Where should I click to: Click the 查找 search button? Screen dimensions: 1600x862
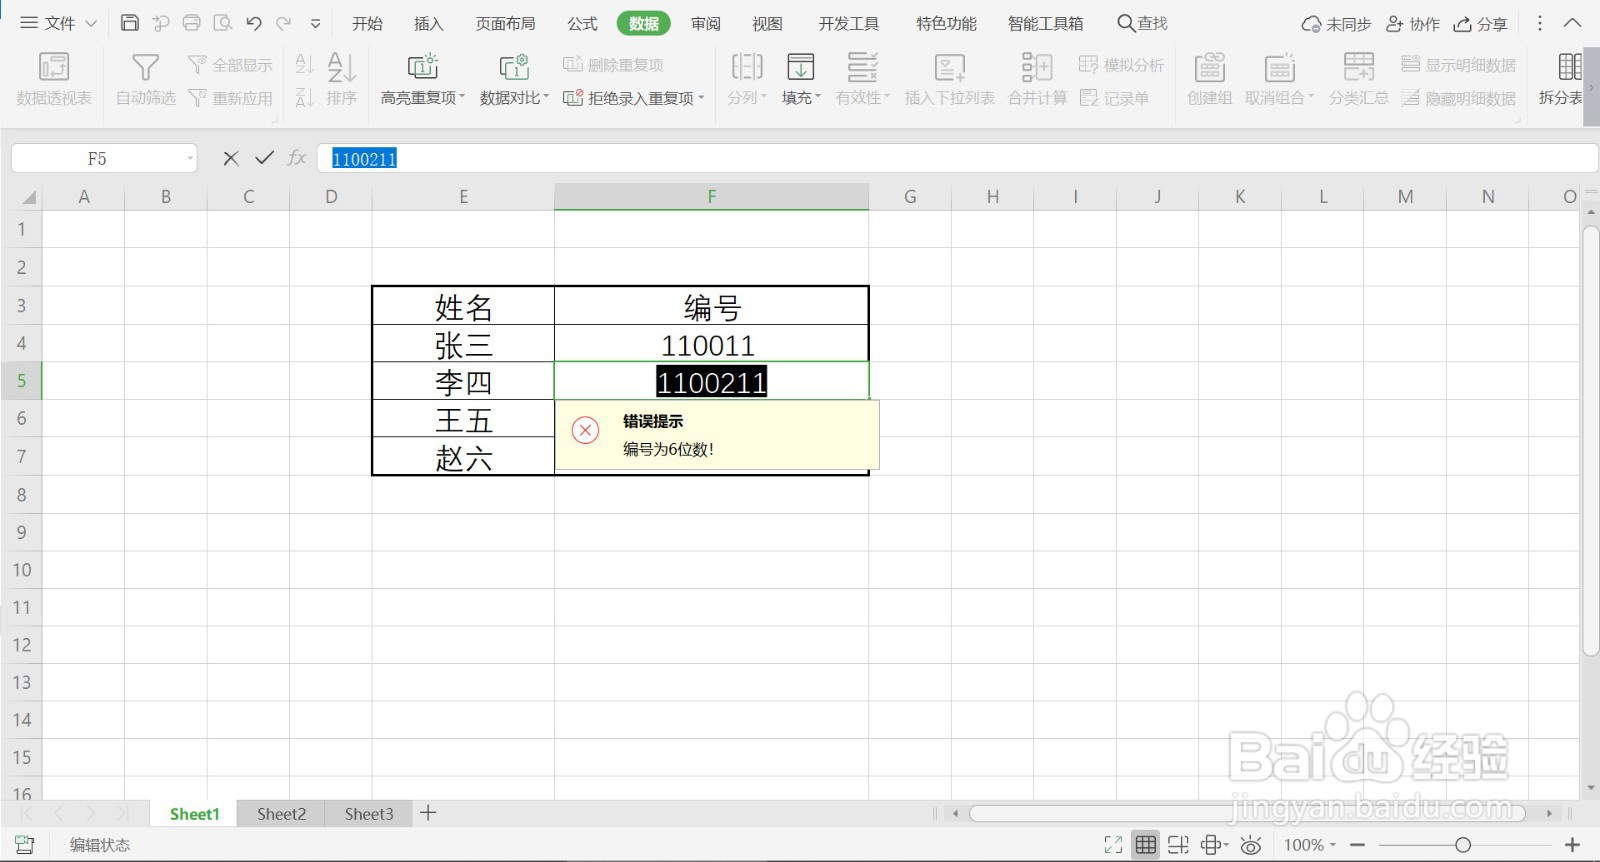coord(1142,23)
